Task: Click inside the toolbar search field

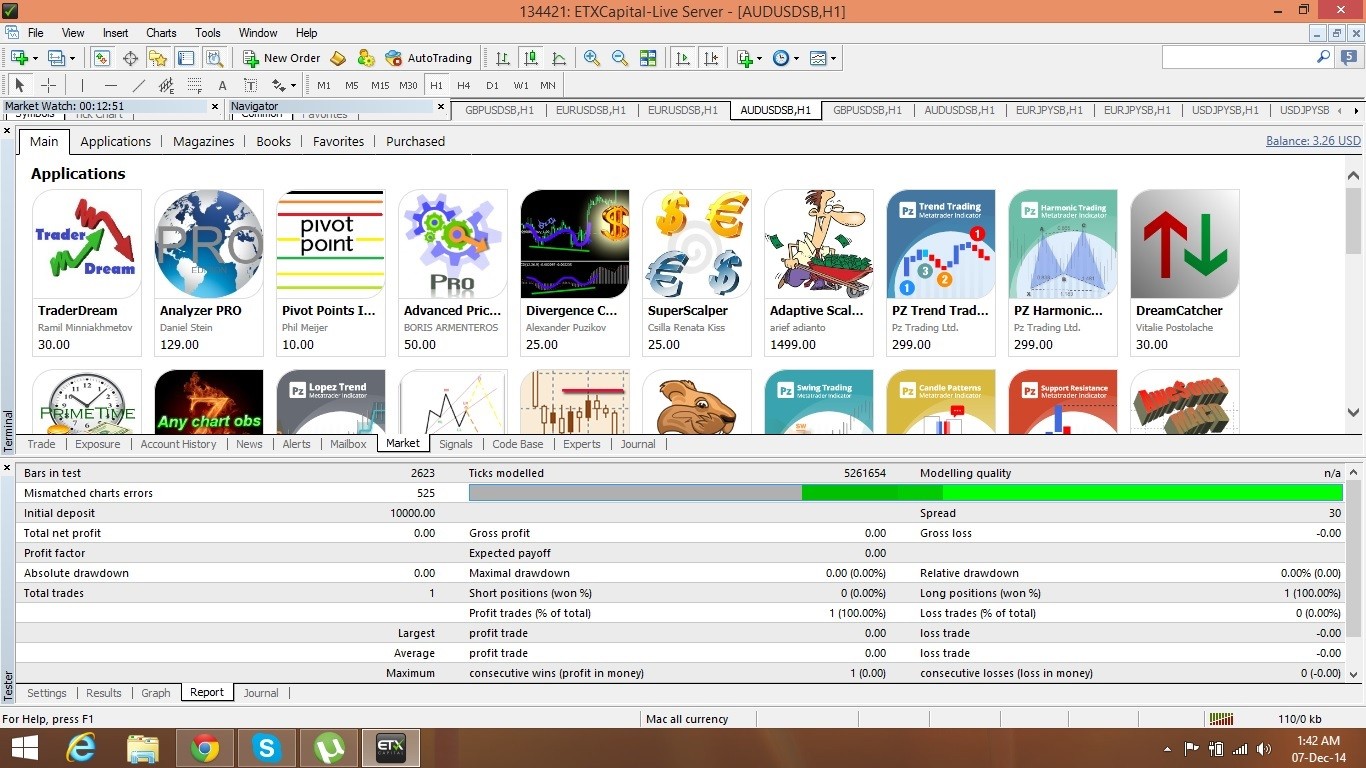Action: (1239, 58)
